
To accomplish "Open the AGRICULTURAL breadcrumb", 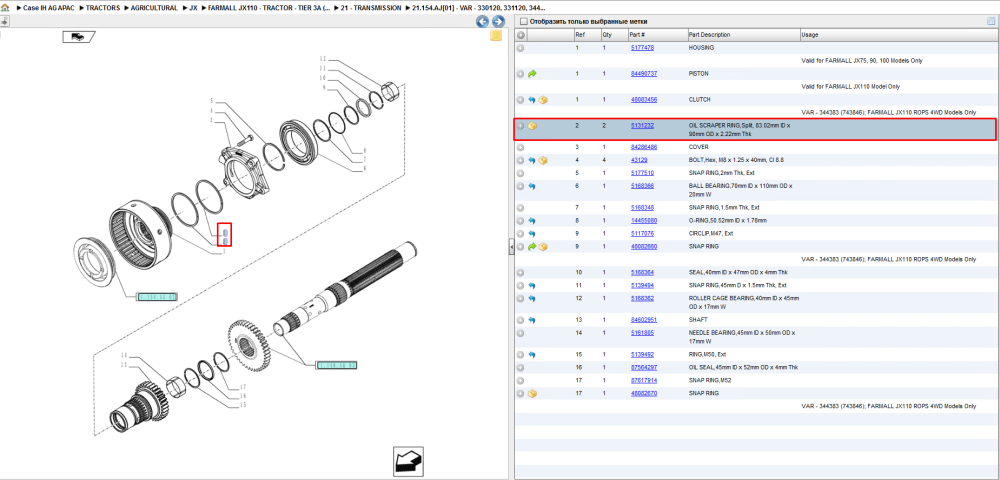I will (x=154, y=8).
